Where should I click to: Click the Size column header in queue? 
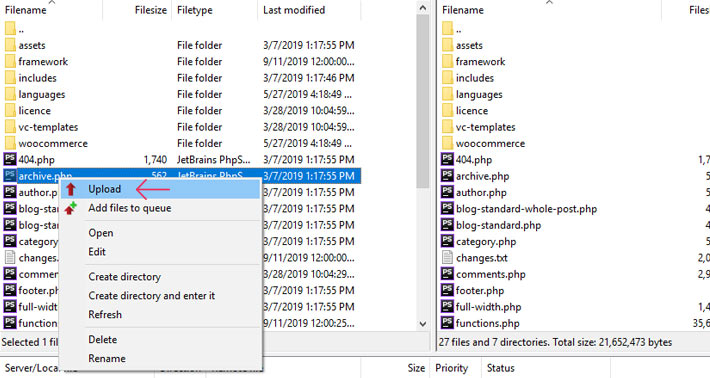(416, 368)
